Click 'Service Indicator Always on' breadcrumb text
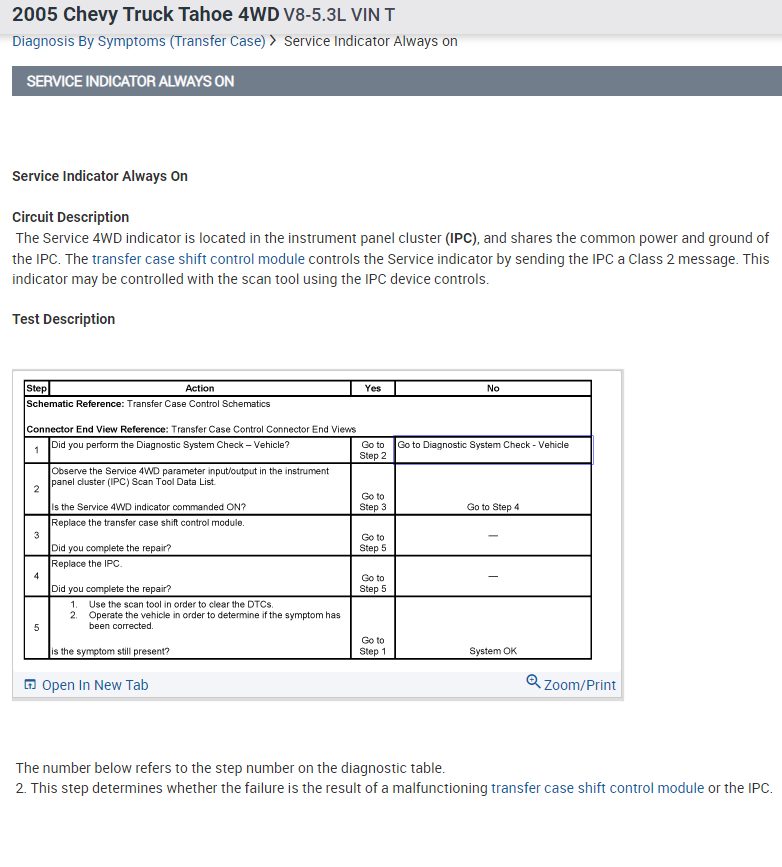The width and height of the screenshot is (782, 867). pyautogui.click(x=371, y=41)
